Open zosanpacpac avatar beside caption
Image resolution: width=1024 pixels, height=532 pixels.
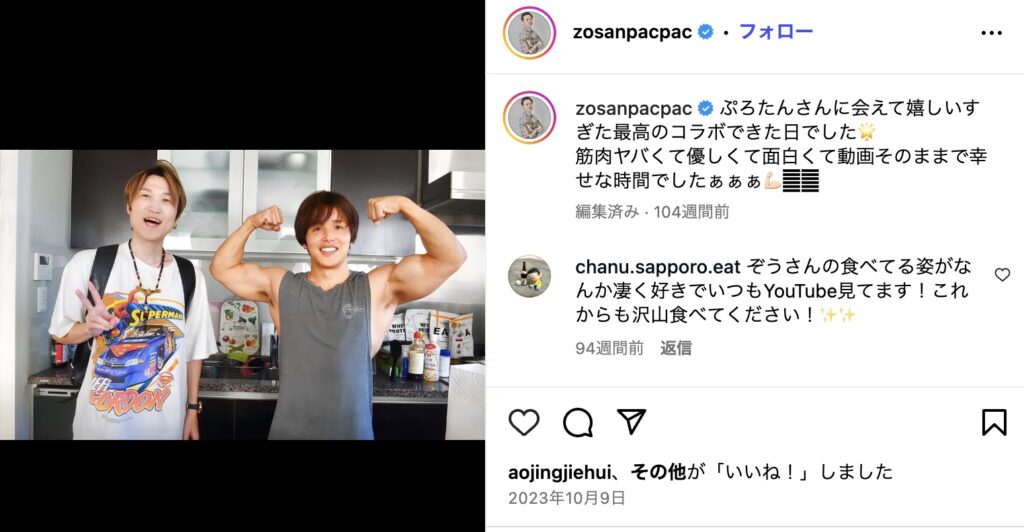529,117
